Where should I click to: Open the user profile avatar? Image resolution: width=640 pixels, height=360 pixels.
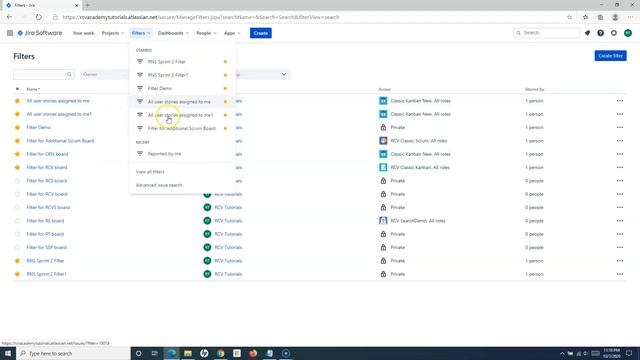click(628, 33)
